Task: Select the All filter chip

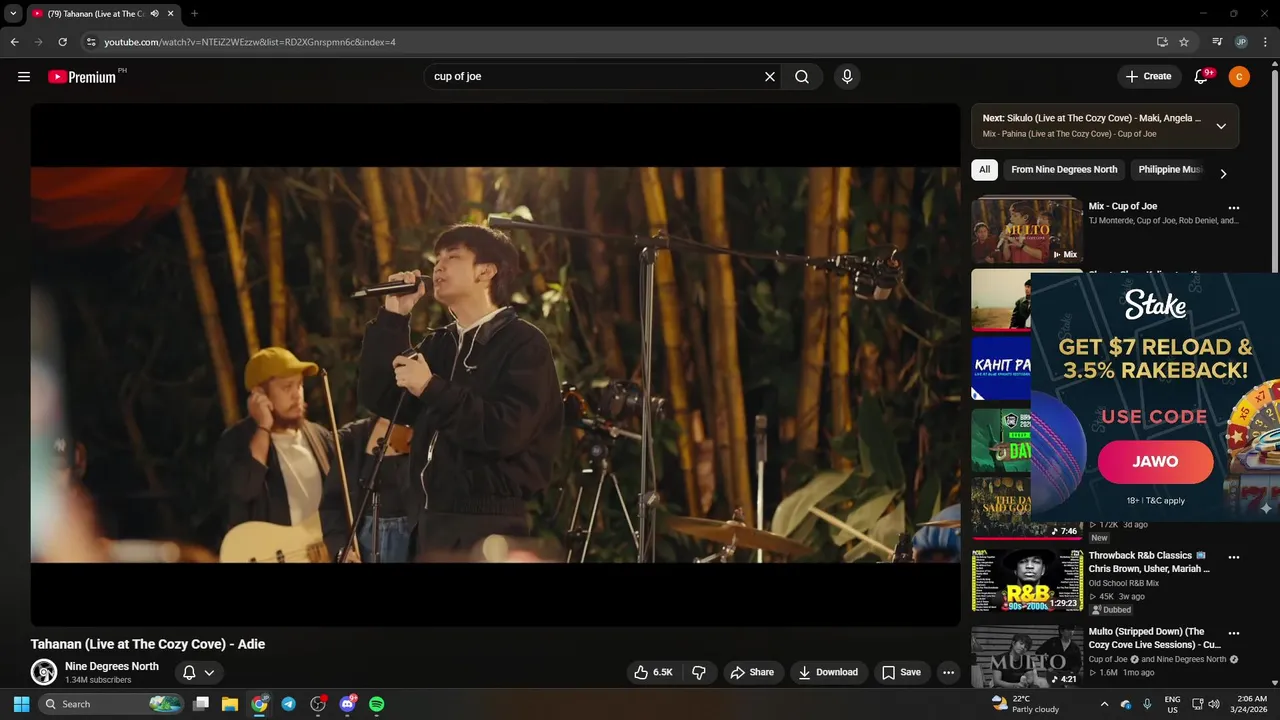Action: pos(984,170)
